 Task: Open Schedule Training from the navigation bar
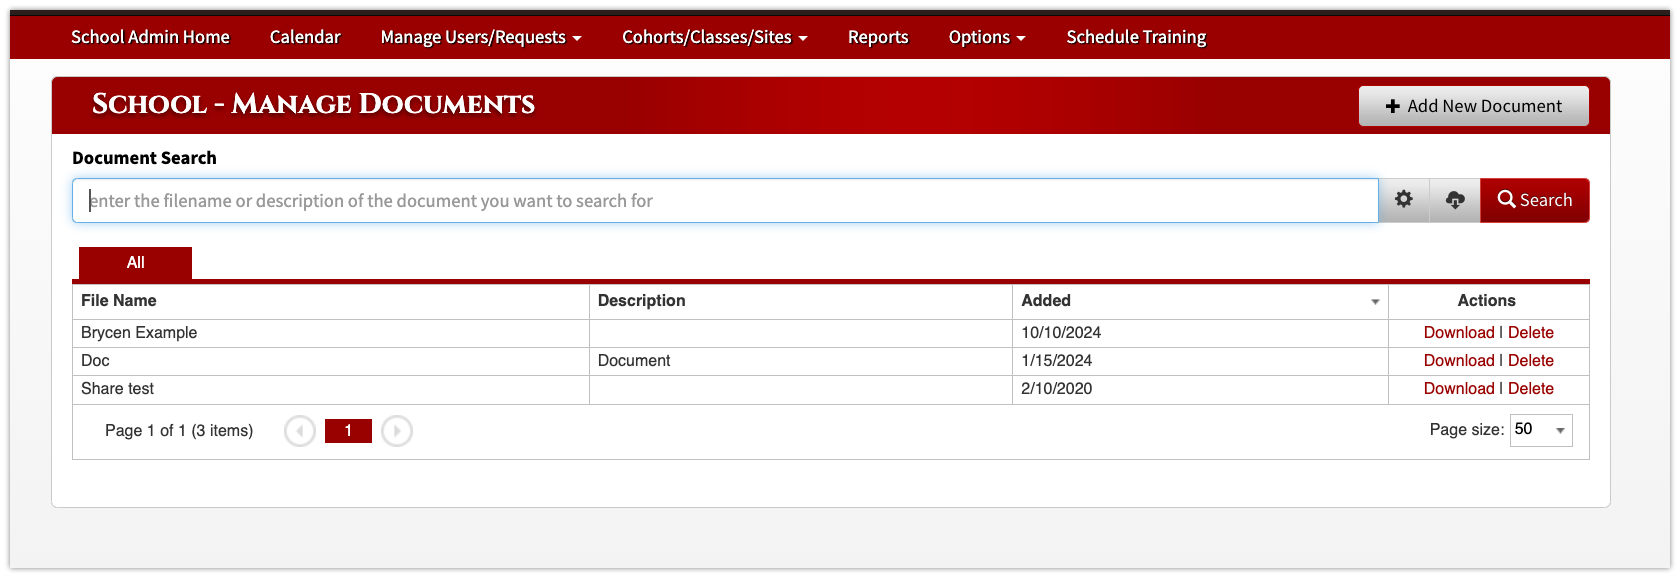tap(1136, 37)
